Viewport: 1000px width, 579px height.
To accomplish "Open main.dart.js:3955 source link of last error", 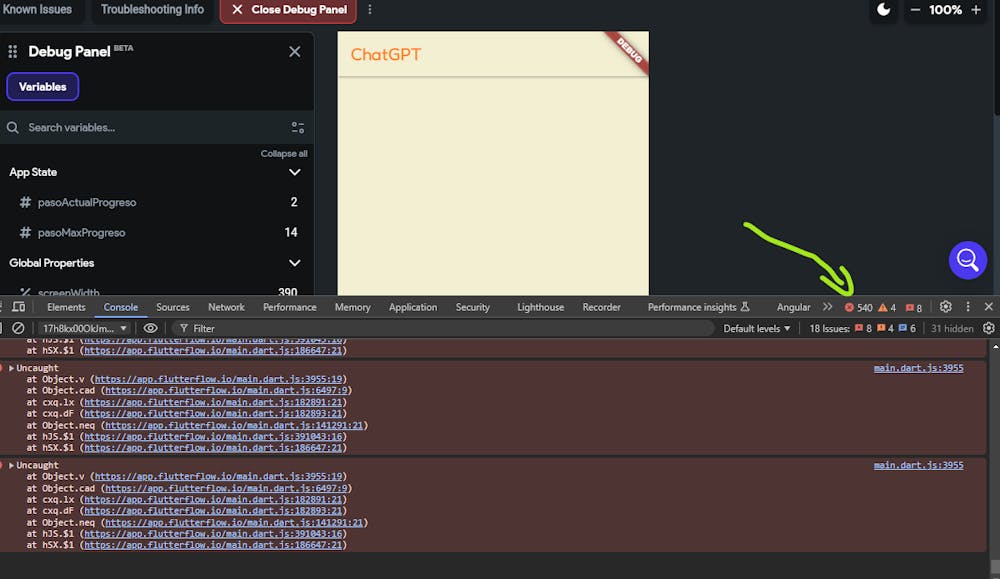I will click(918, 465).
